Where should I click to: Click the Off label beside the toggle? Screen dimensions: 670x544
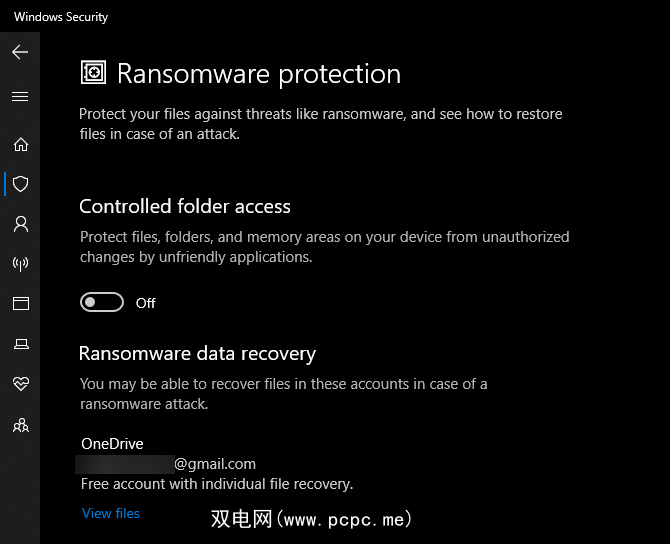pyautogui.click(x=146, y=303)
